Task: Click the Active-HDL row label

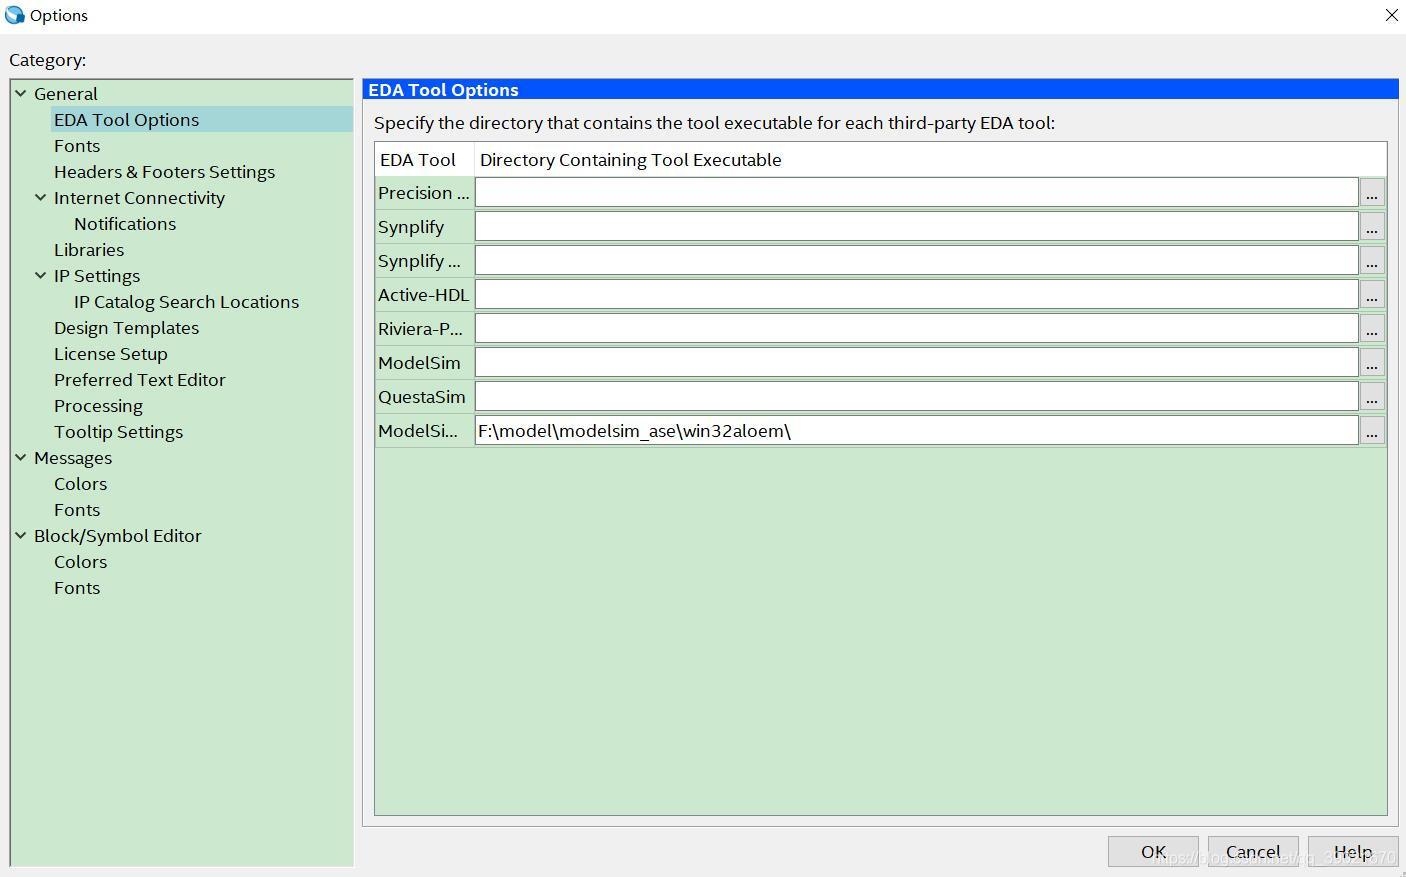Action: [x=424, y=294]
